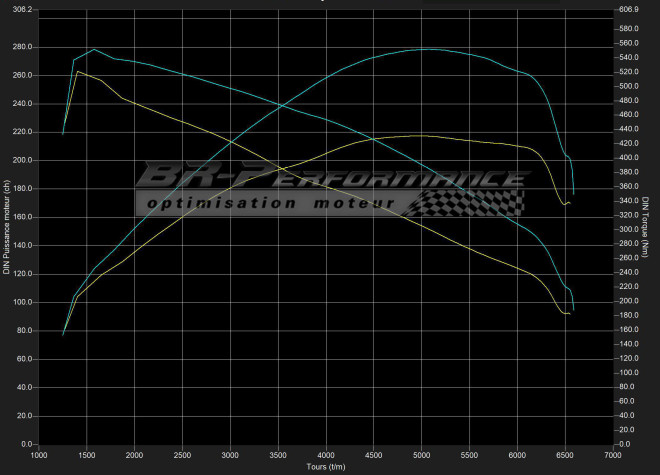The height and width of the screenshot is (475, 660).
Task: Click the peak of the yellow power curve
Action: click(x=418, y=136)
